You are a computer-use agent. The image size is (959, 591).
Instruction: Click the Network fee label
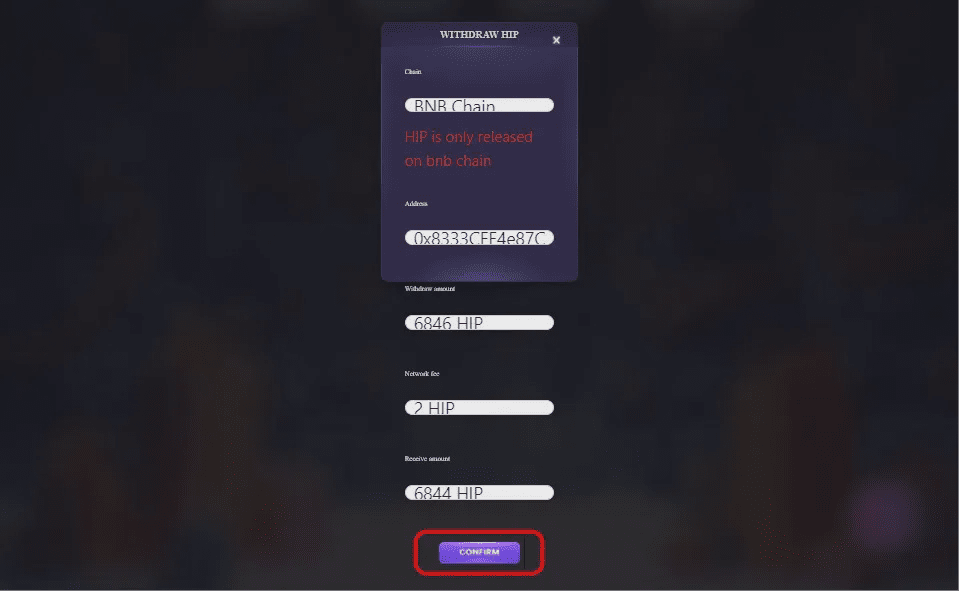point(422,374)
